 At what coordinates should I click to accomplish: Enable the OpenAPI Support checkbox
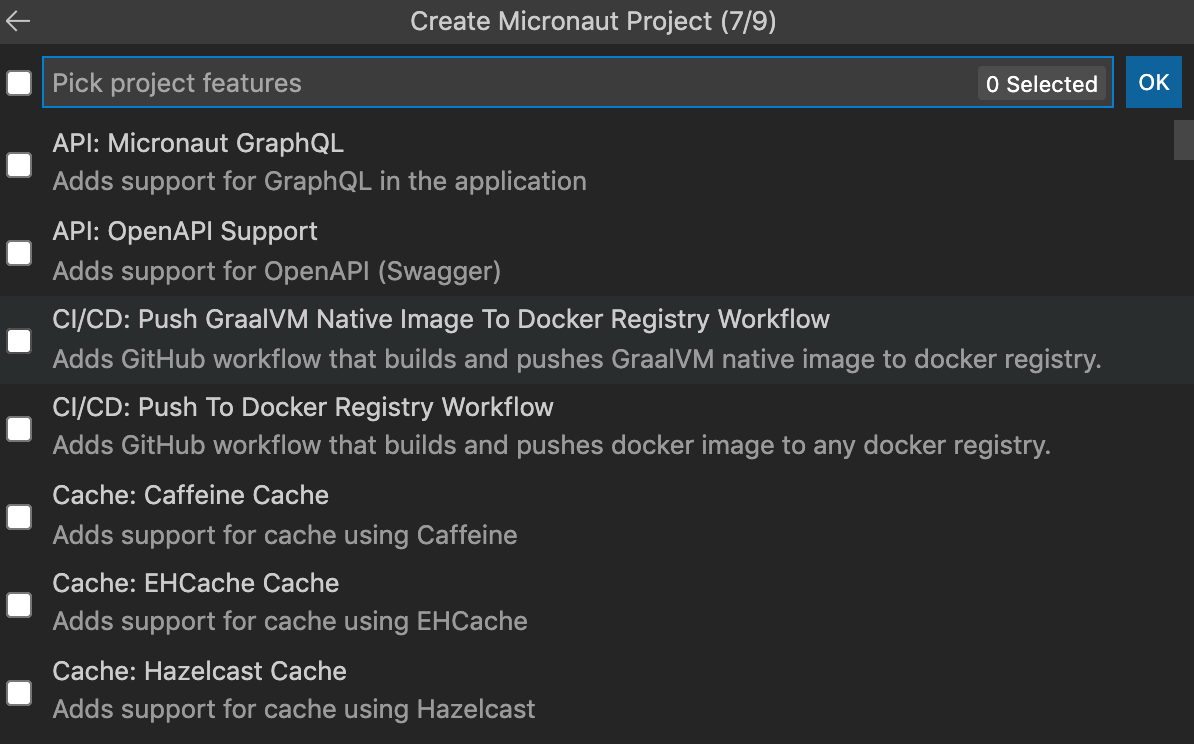(x=19, y=253)
